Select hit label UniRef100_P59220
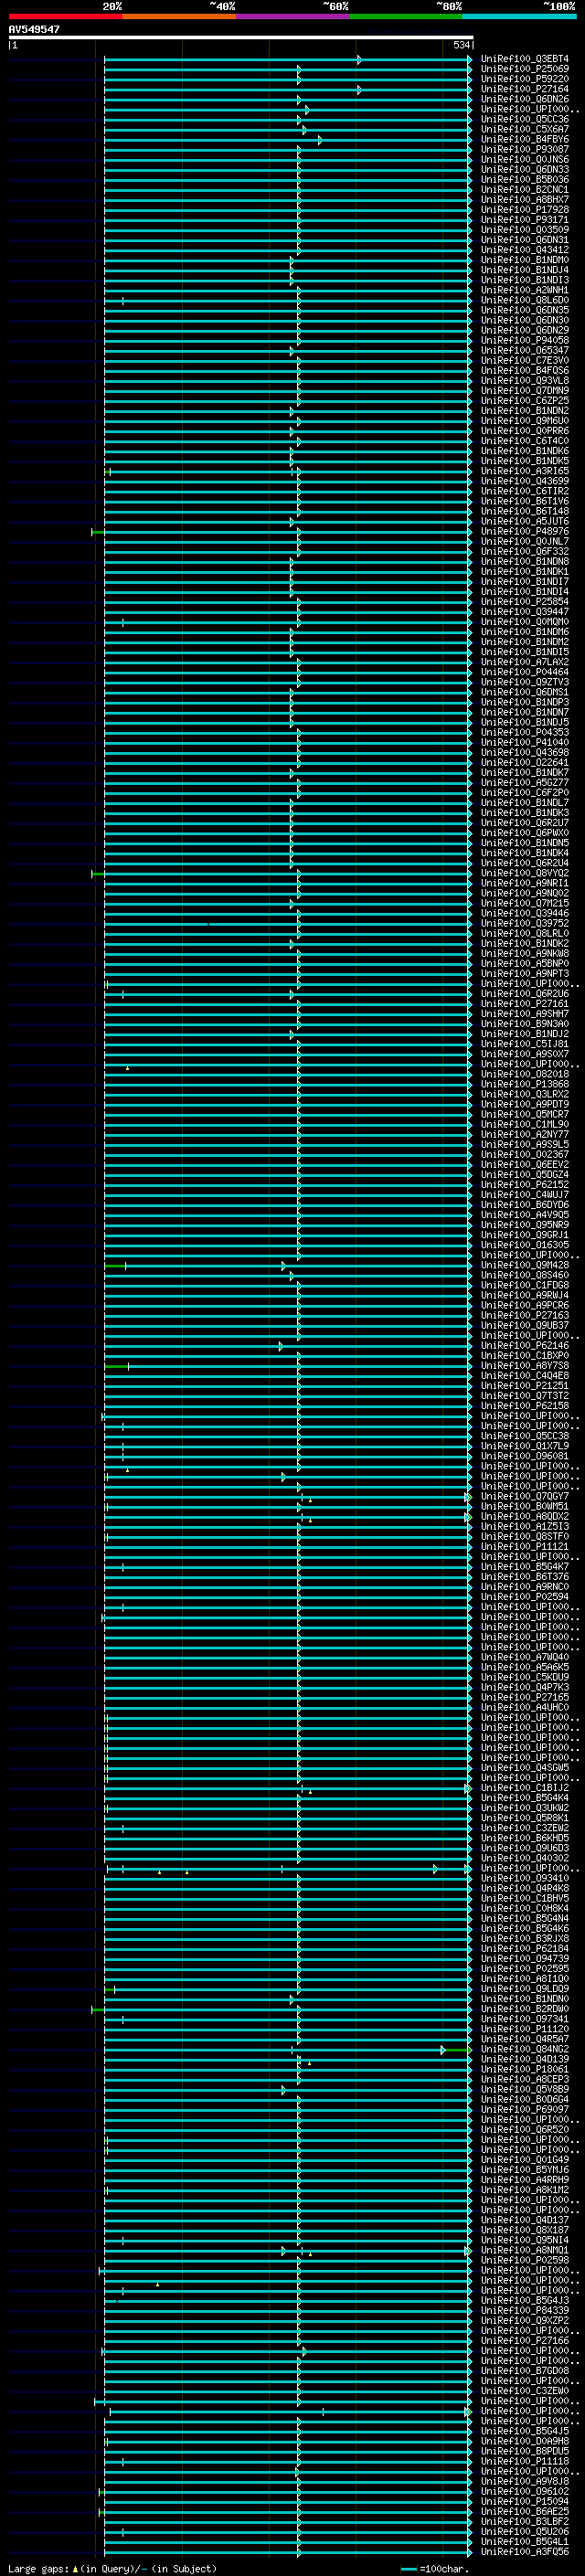 point(524,79)
